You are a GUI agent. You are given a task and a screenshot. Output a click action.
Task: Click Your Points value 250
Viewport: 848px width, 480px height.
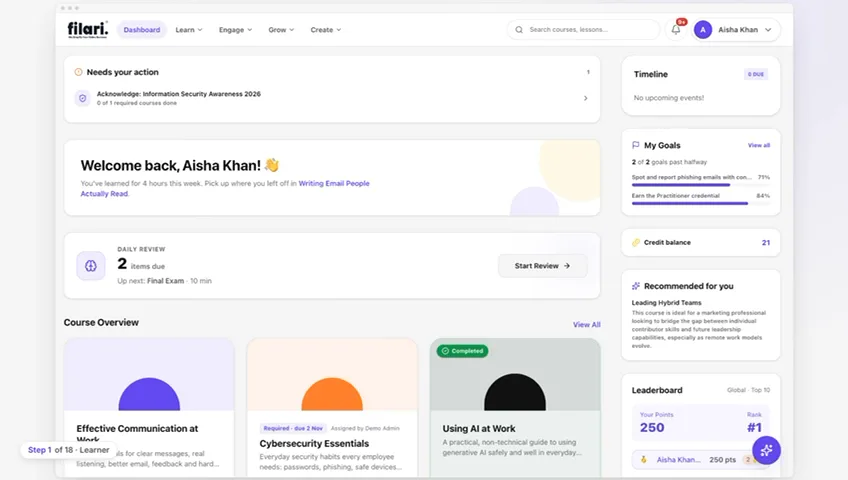(x=652, y=428)
